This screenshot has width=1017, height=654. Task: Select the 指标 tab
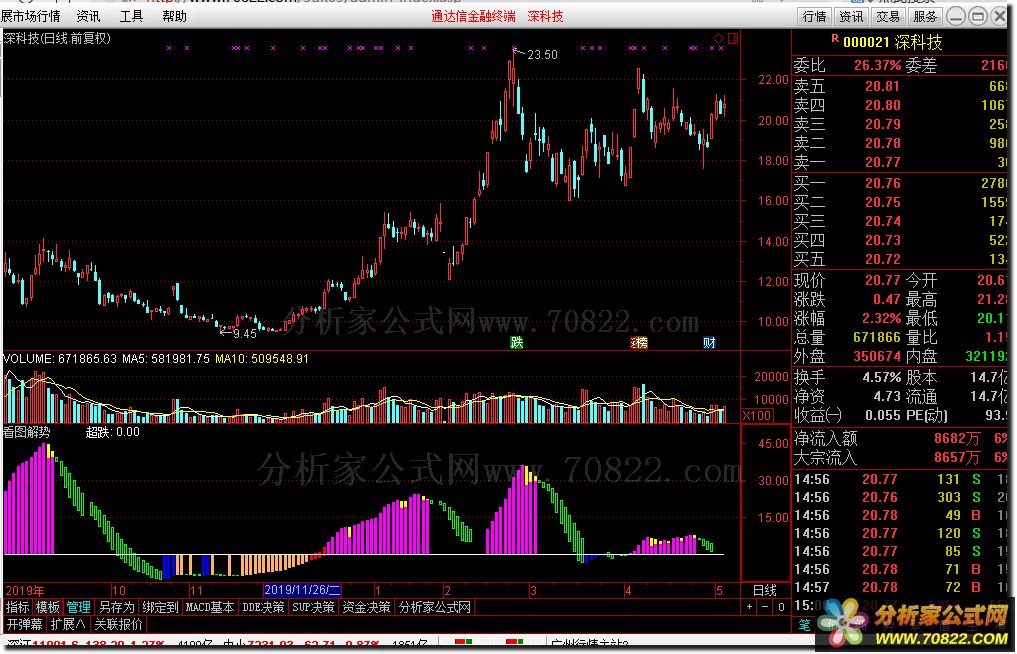pos(18,607)
